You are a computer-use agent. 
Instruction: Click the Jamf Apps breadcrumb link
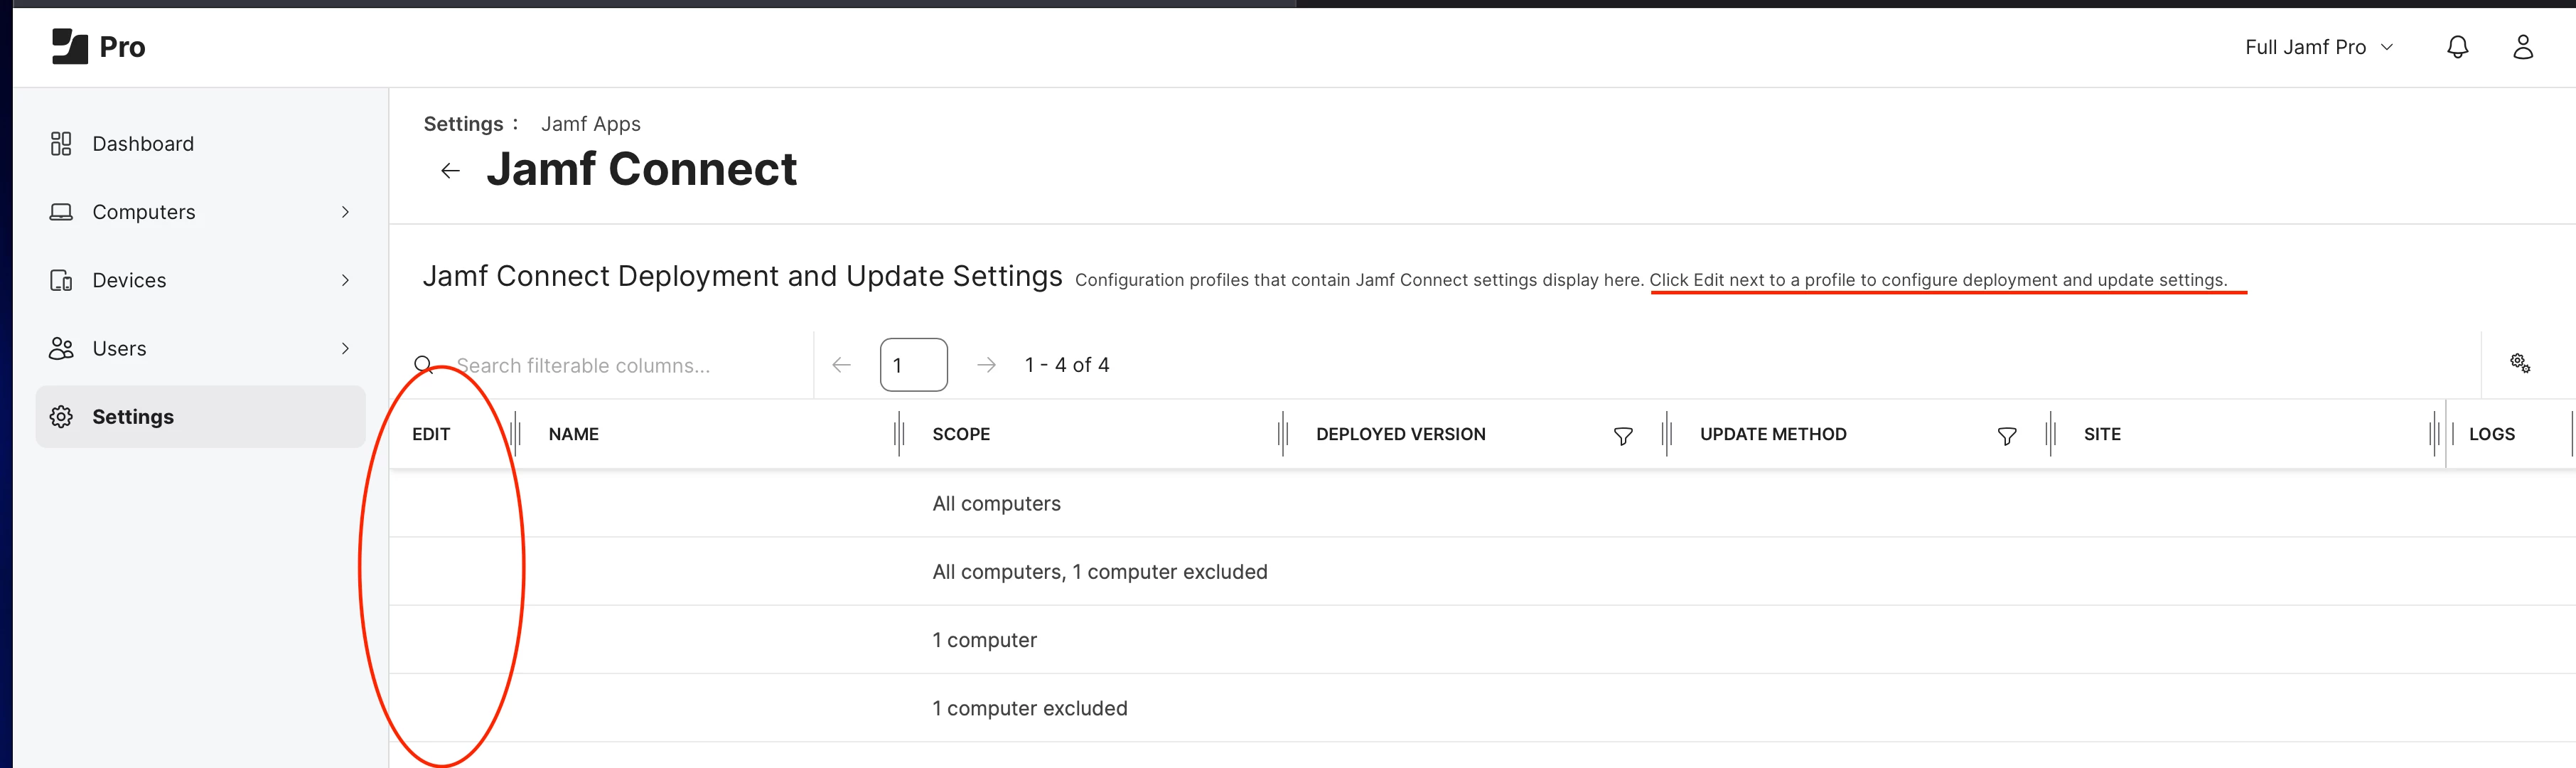point(590,124)
